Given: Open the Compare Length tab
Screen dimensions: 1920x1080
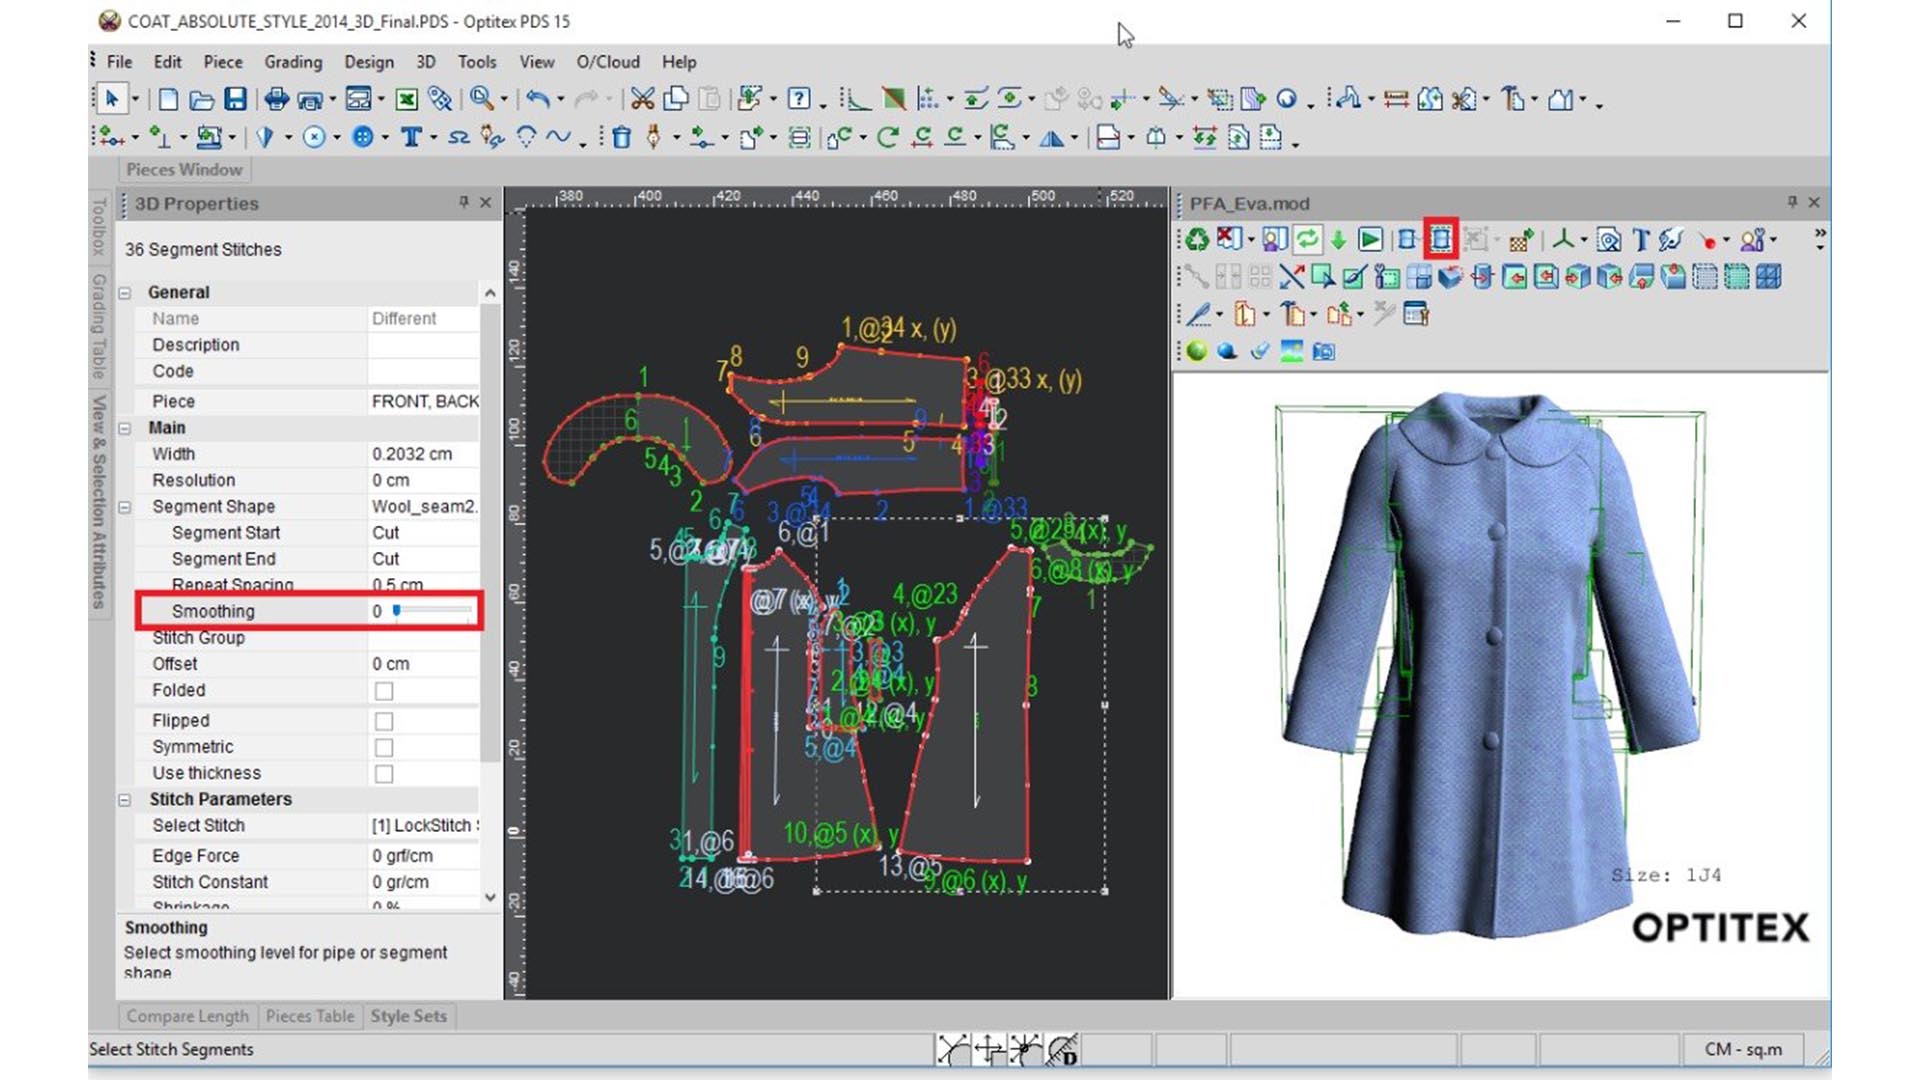Looking at the screenshot, I should [187, 1016].
